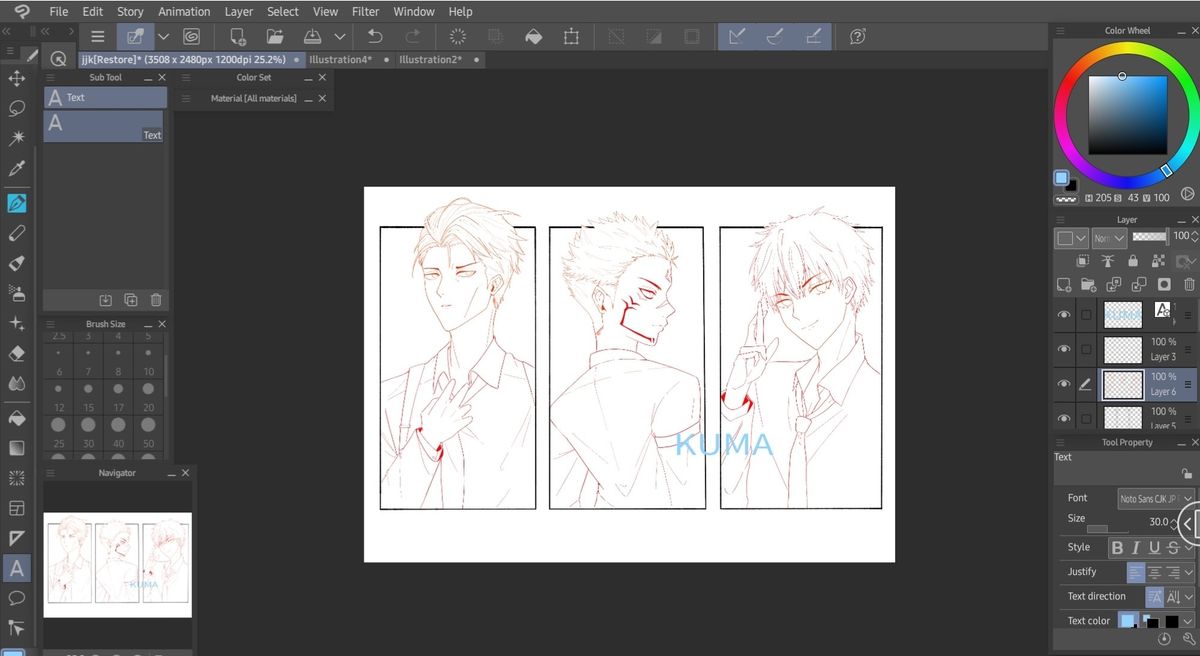This screenshot has height=656, width=1200.
Task: Hide Layer 6
Action: click(1064, 384)
